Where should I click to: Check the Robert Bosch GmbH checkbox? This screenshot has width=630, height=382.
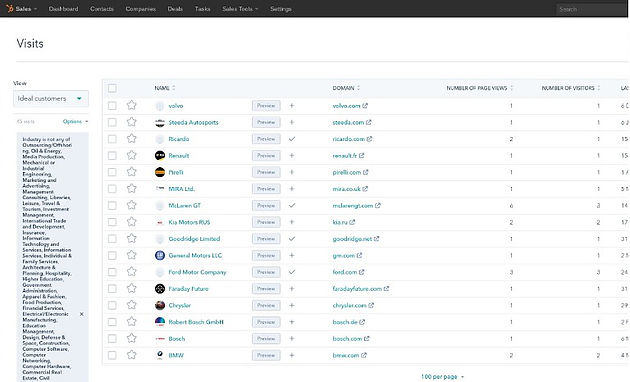coord(112,322)
